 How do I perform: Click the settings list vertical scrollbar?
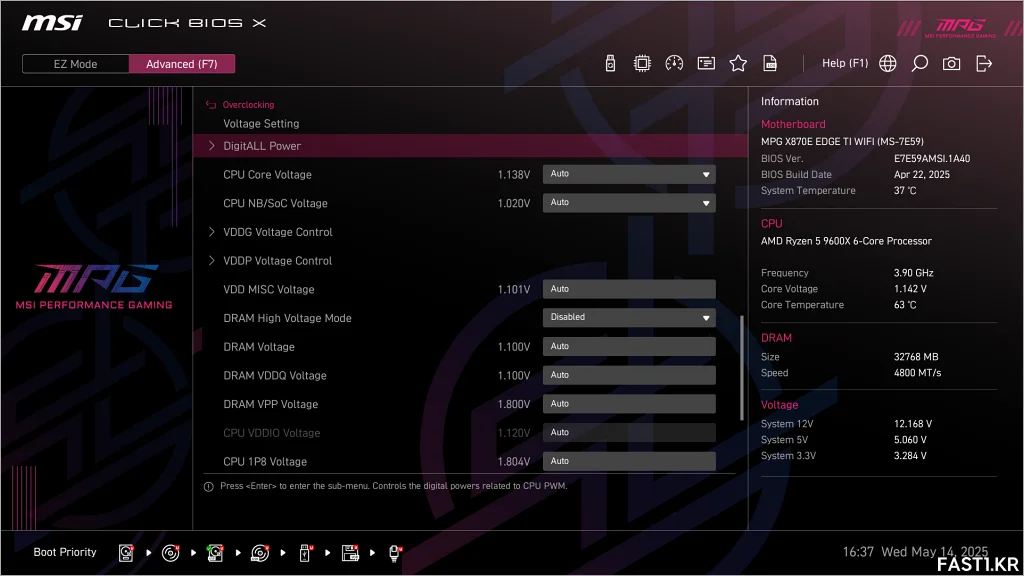742,368
